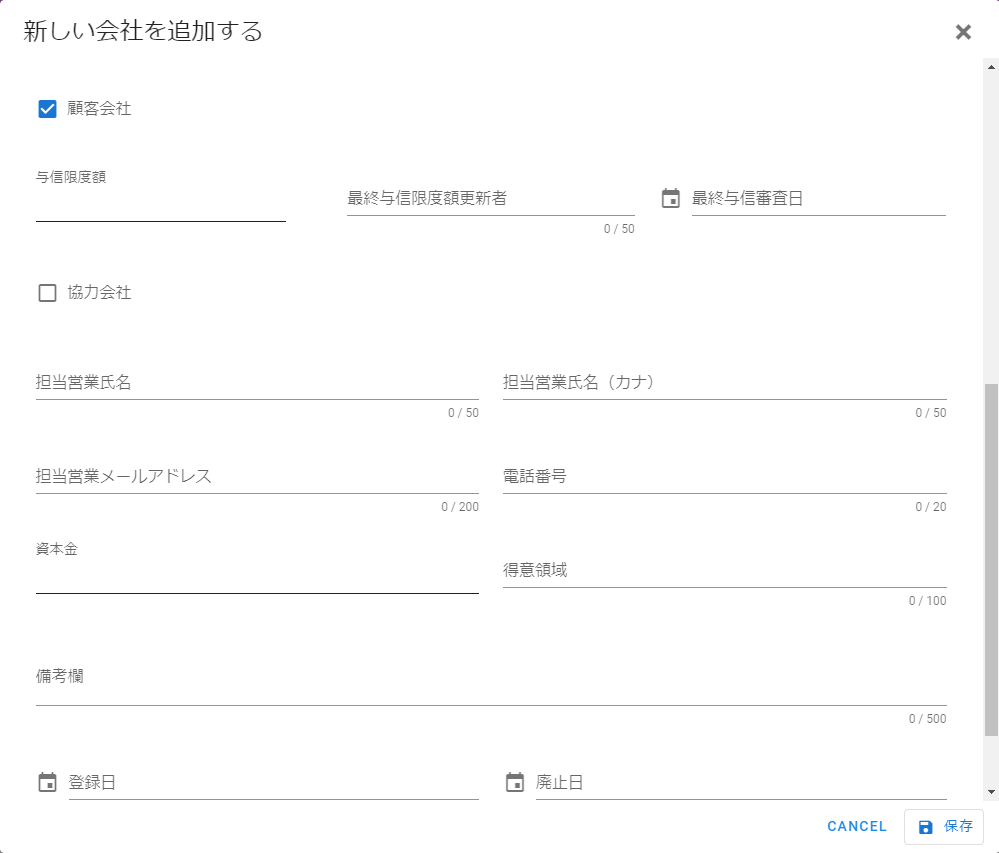Click the save disk icon on the 保存 button
The width and height of the screenshot is (999, 853).
pos(924,827)
